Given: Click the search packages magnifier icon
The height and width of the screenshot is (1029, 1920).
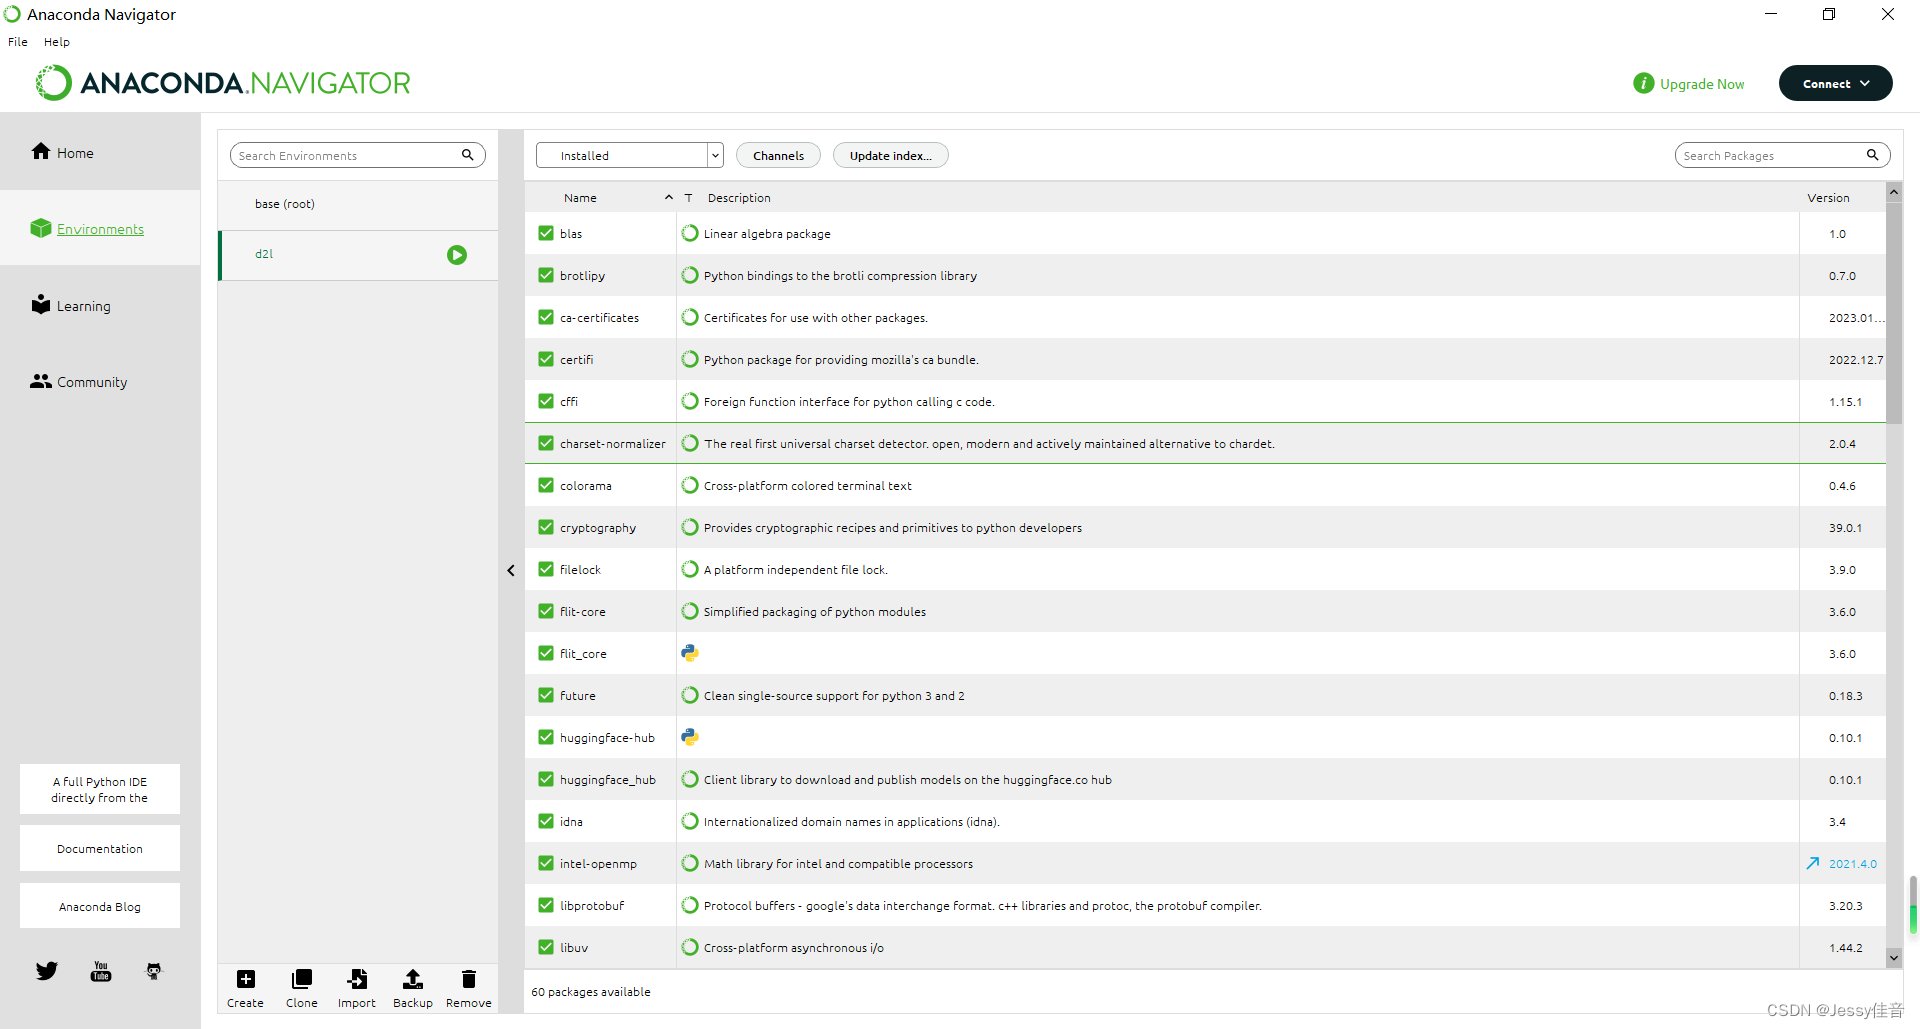Looking at the screenshot, I should [1872, 155].
